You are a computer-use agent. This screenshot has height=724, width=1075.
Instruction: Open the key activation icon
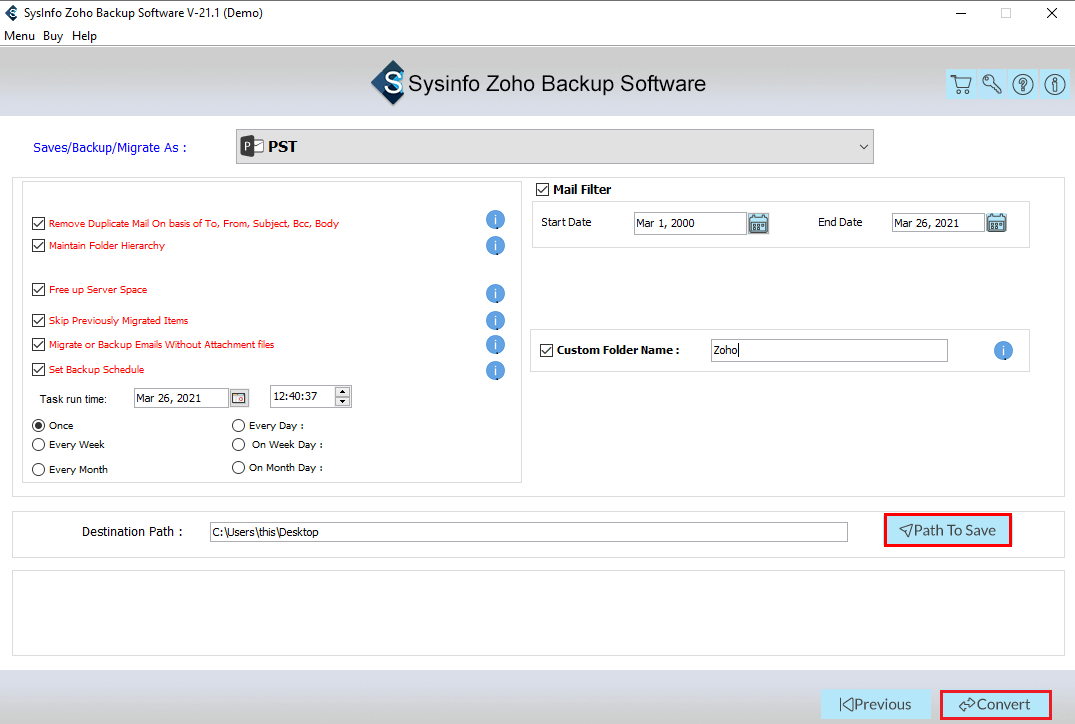point(992,84)
